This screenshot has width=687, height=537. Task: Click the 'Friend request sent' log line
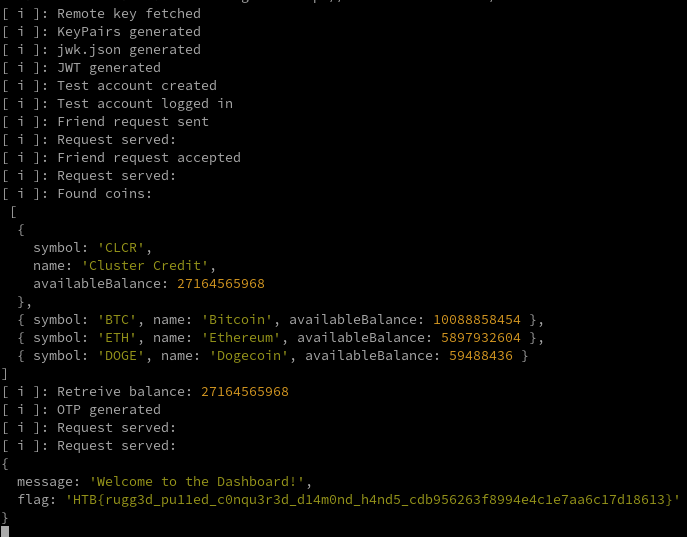click(x=132, y=121)
